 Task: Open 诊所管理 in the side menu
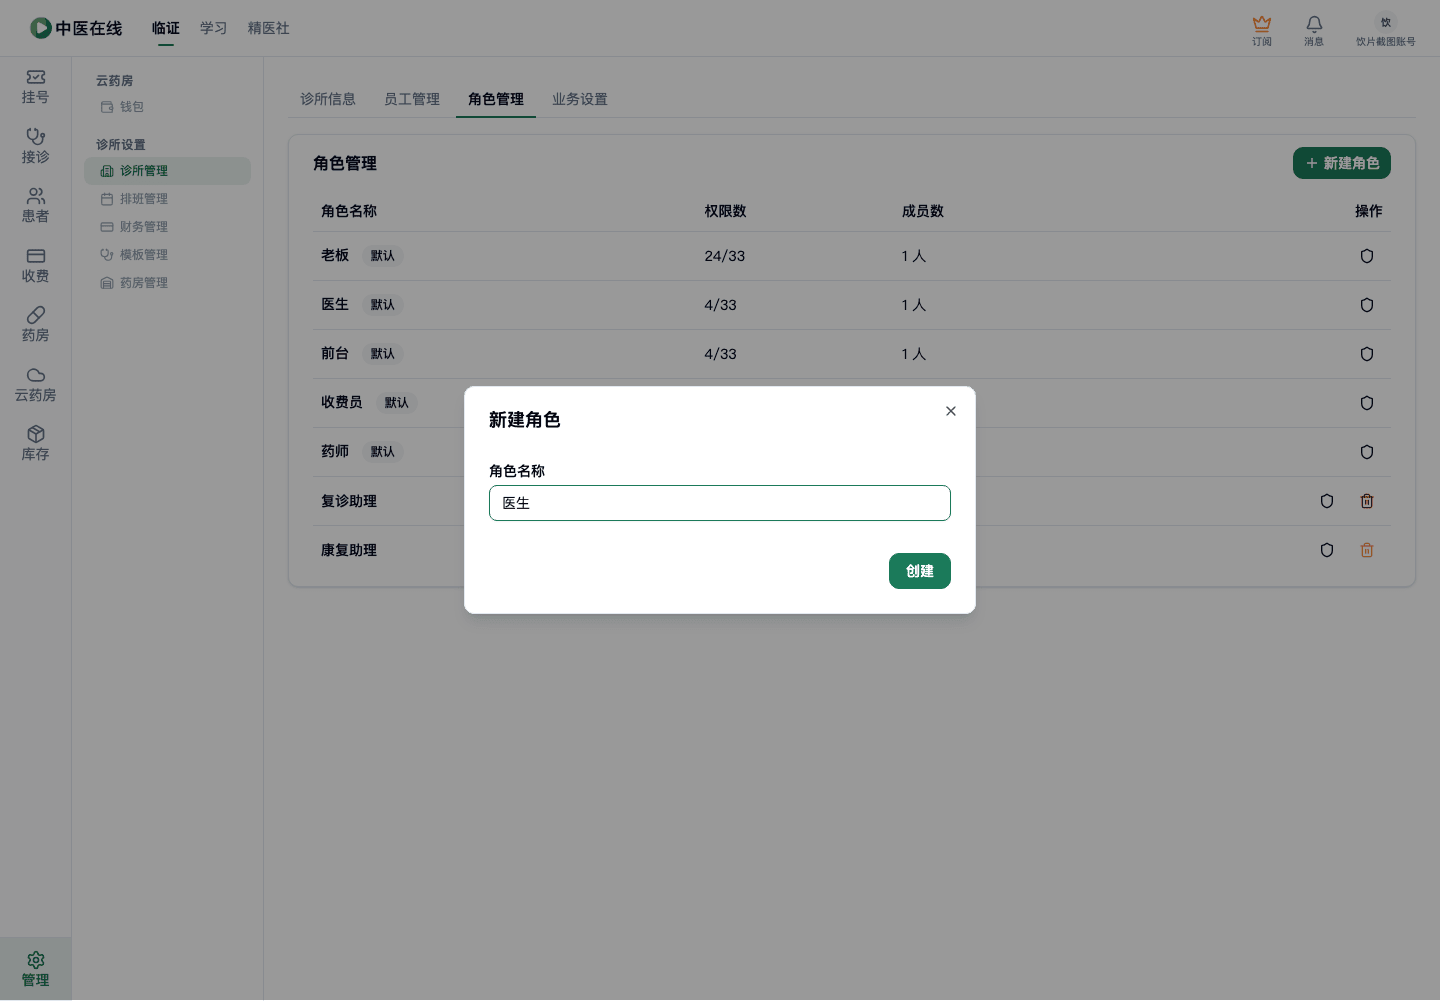coord(167,171)
